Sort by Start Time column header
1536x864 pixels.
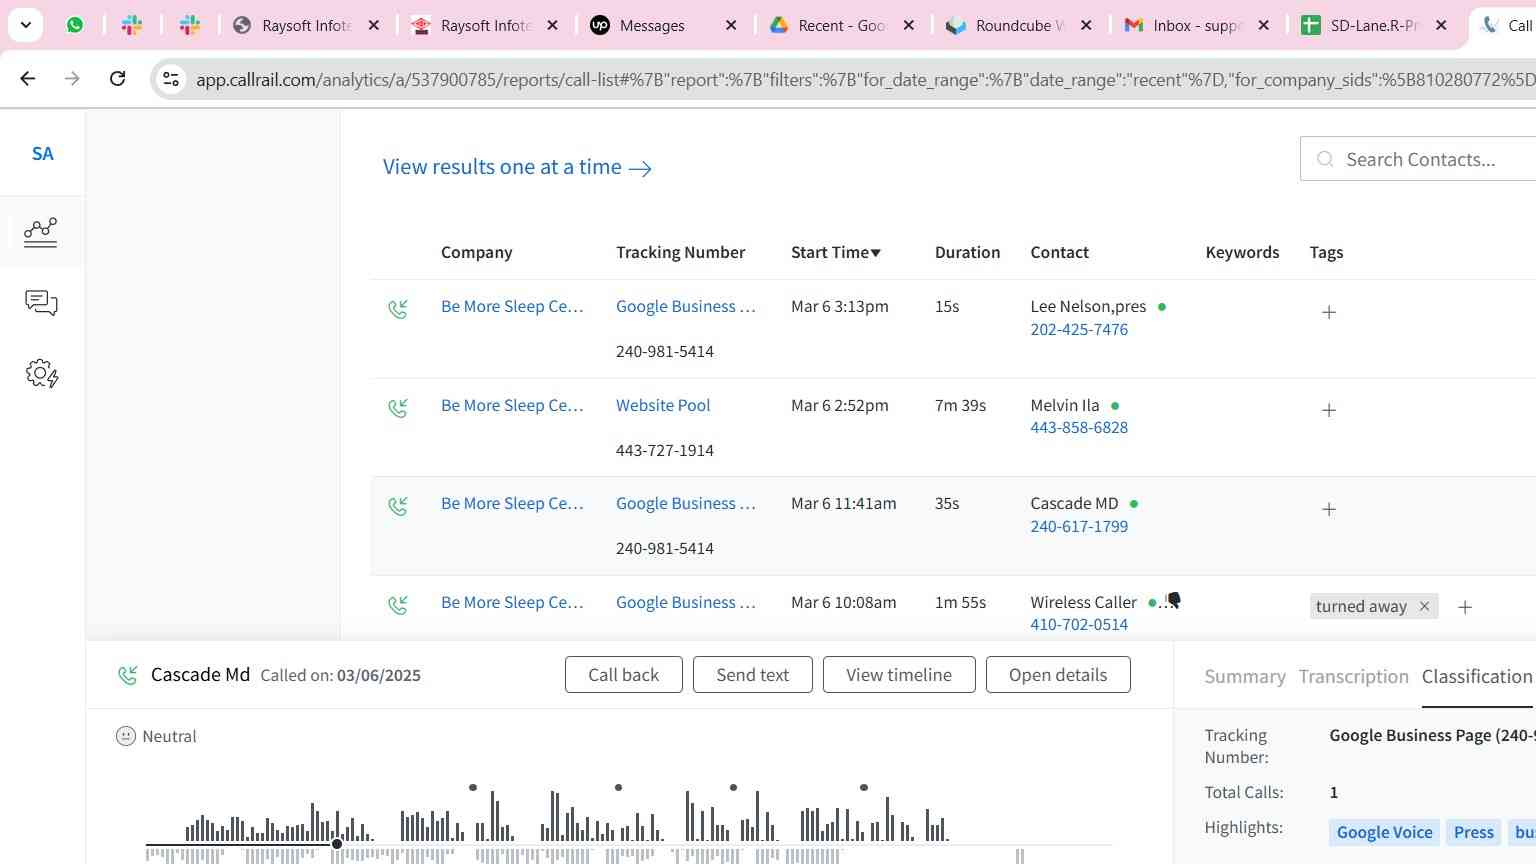click(x=836, y=252)
